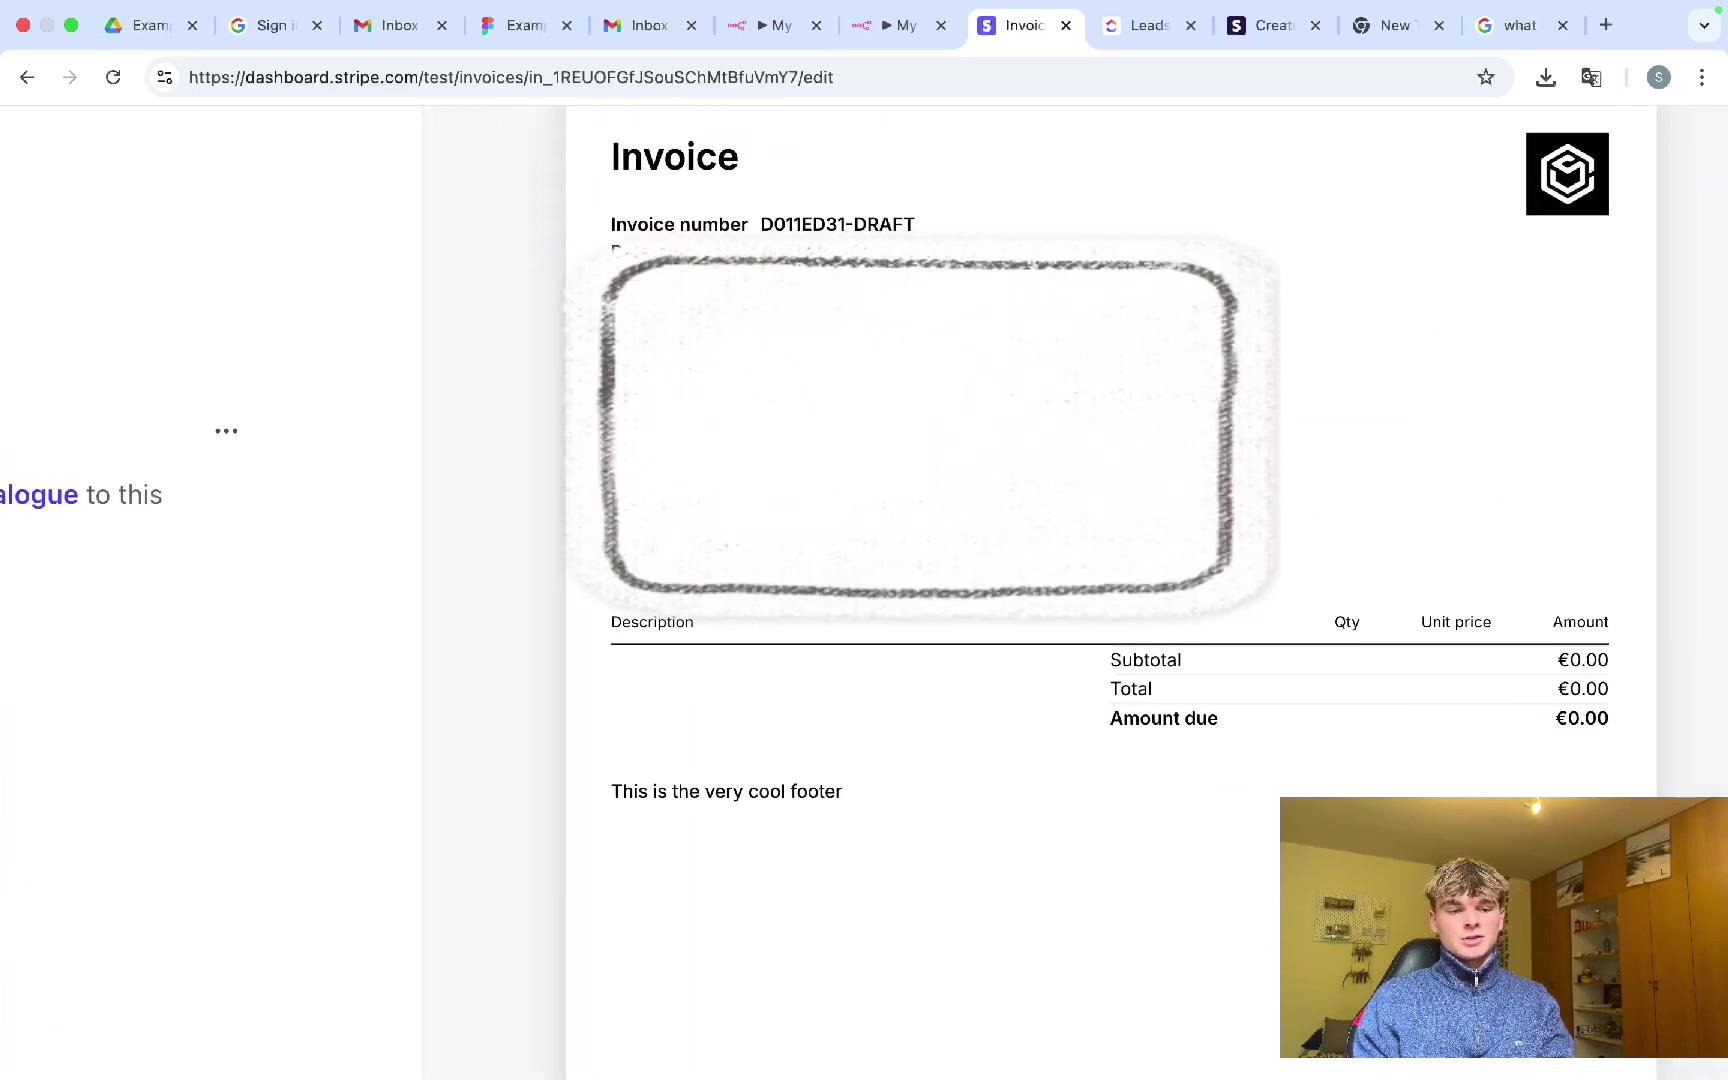Switch to the Leads tab

click(1148, 25)
